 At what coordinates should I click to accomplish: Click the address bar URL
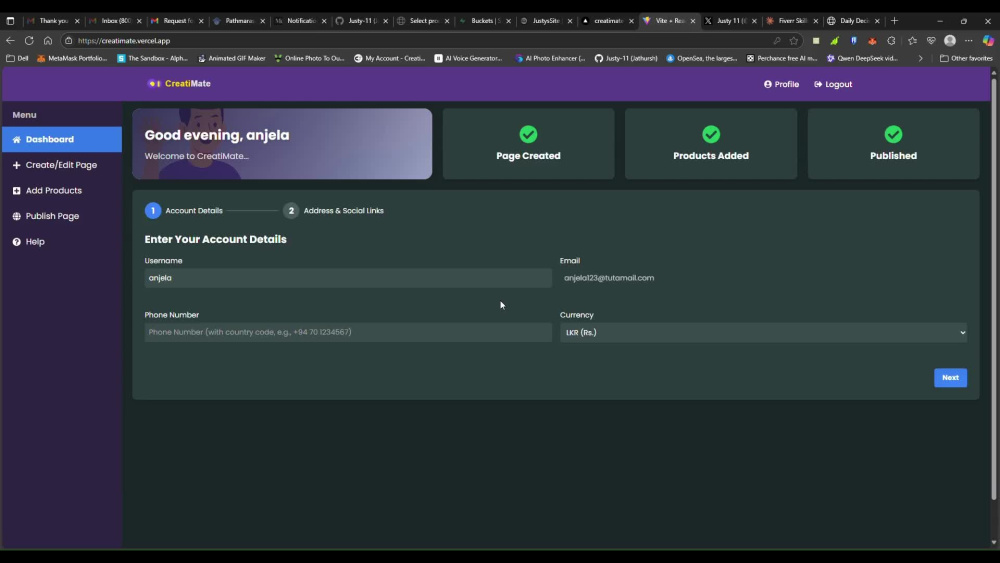[124, 41]
